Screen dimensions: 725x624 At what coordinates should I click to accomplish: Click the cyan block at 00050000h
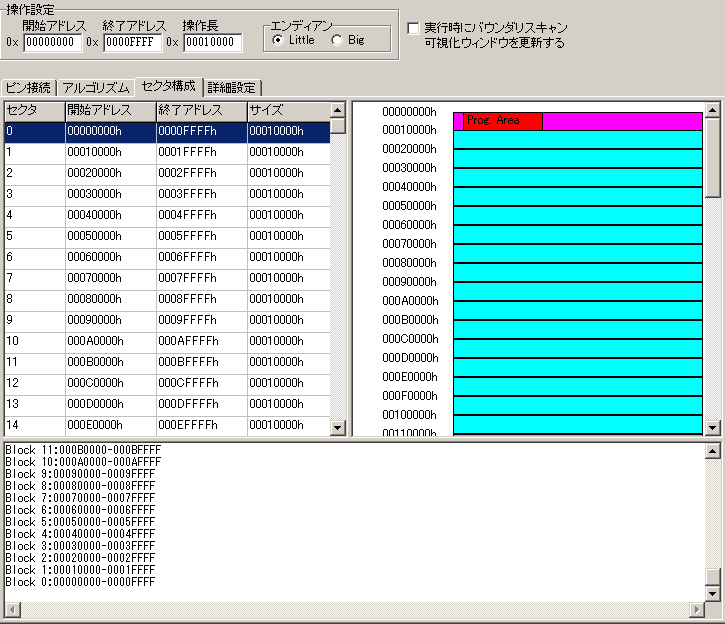coord(578,215)
